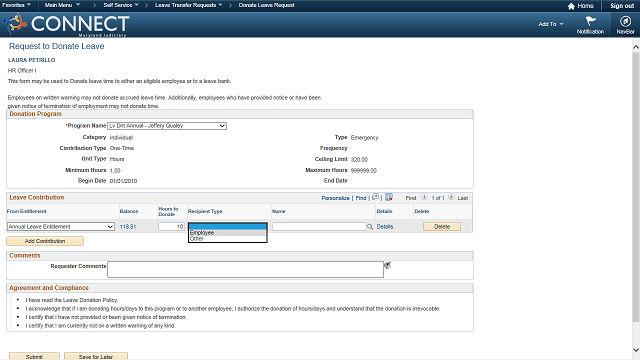Open the Notification flag icon
Image resolution: width=640 pixels, height=360 pixels.
[x=590, y=21]
